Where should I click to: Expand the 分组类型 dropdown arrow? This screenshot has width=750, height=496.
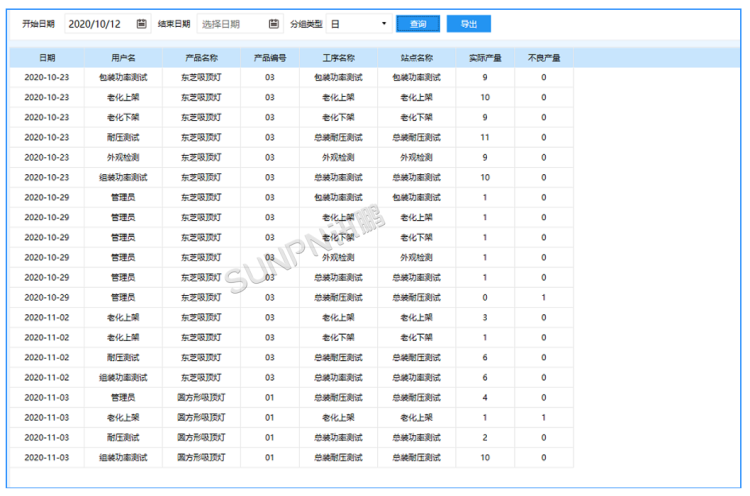[x=385, y=23]
